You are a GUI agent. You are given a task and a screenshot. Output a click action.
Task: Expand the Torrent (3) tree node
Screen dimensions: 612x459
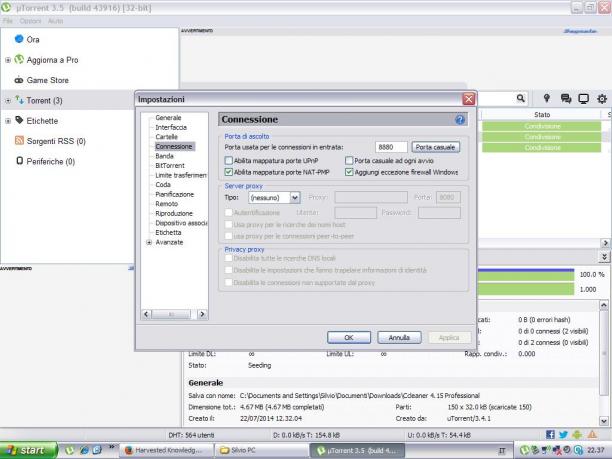click(8, 101)
